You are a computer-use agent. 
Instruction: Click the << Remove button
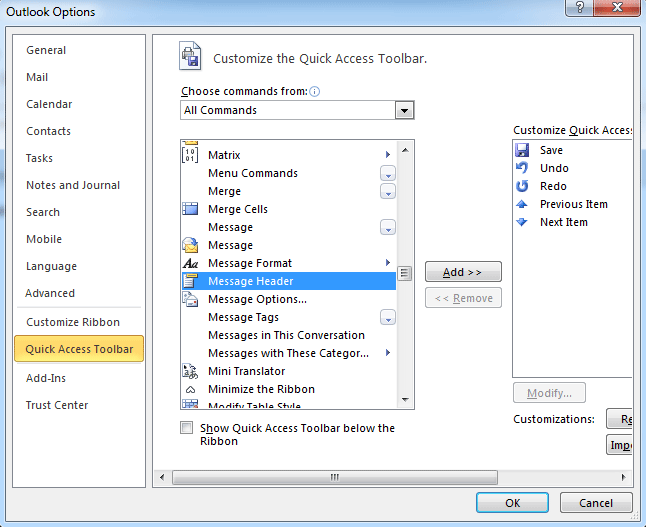463,298
